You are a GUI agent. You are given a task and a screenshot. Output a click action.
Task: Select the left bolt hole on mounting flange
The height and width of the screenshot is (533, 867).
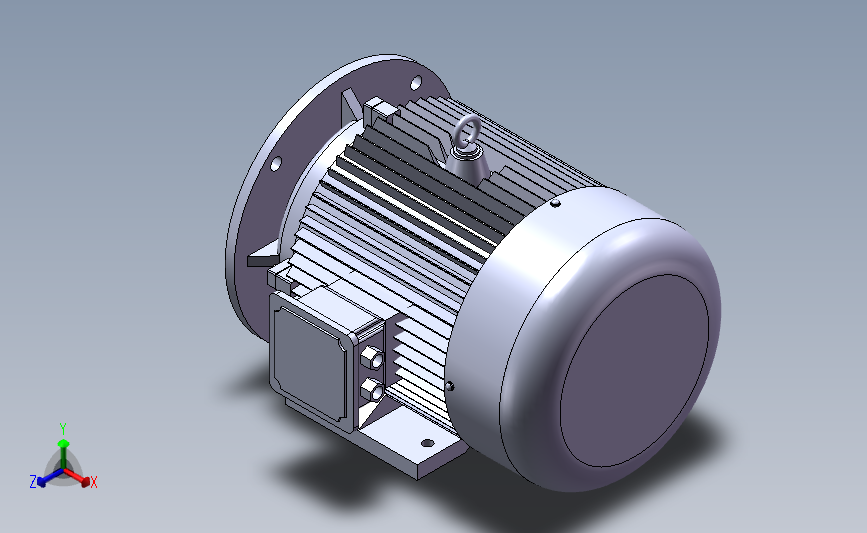275,164
